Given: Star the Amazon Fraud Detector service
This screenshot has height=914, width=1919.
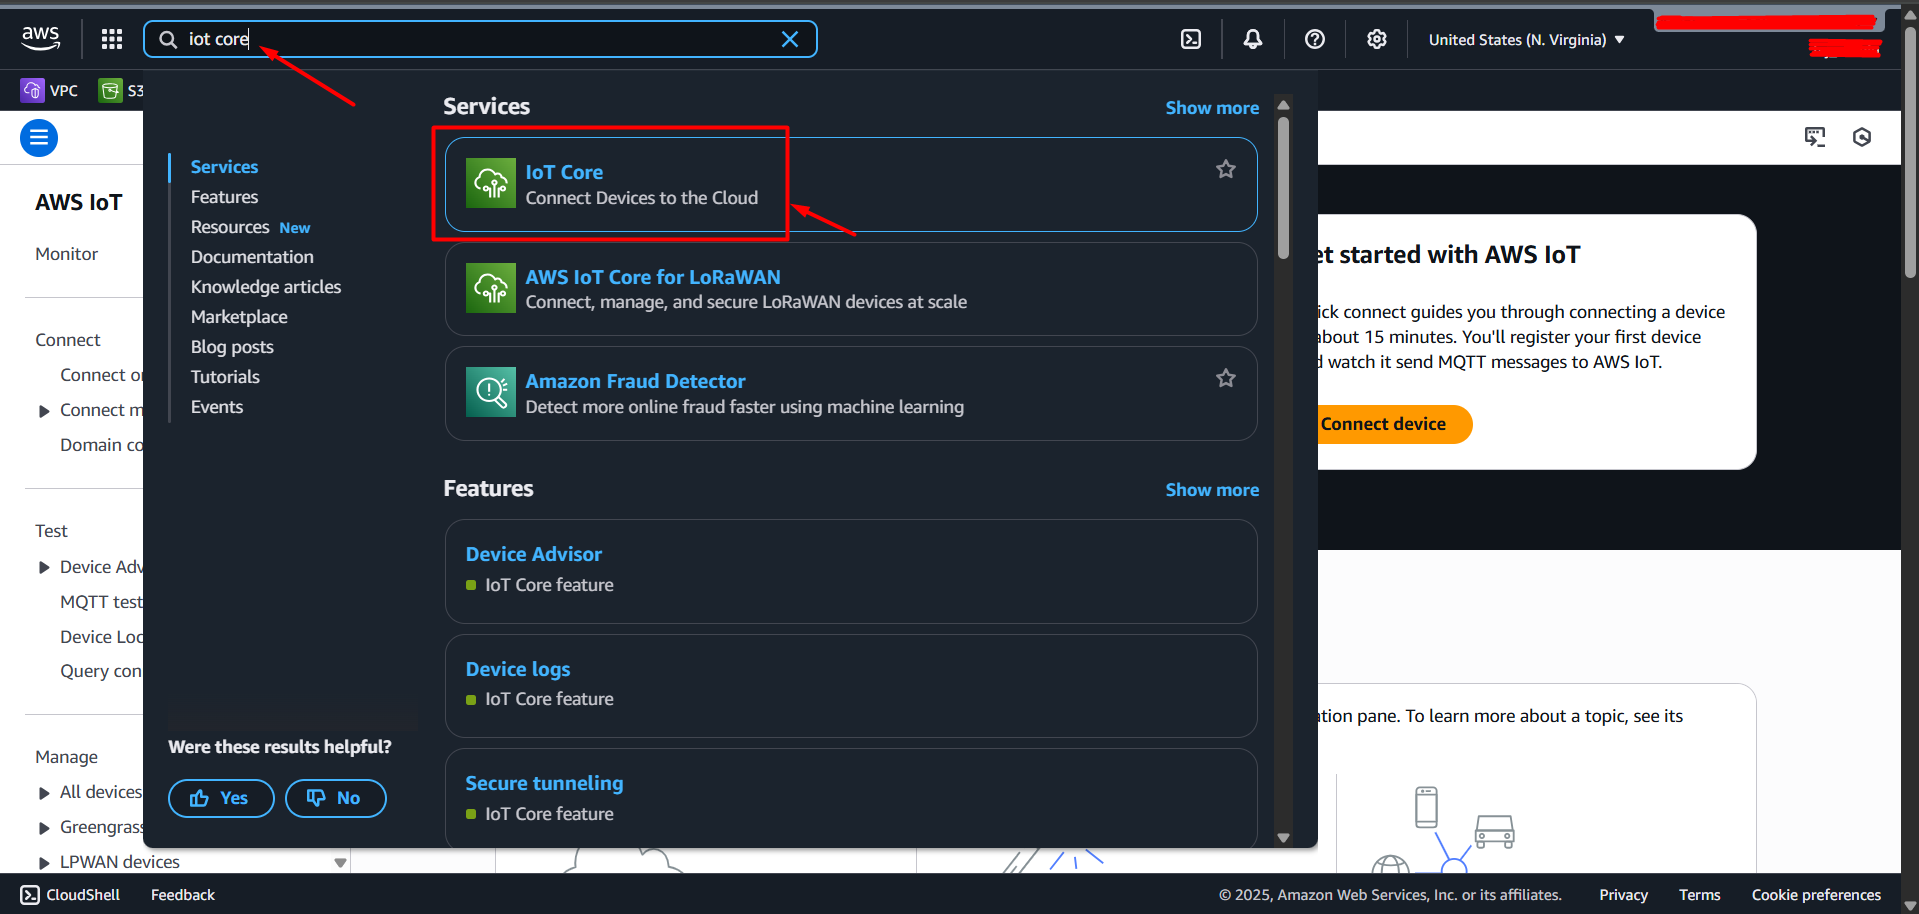Looking at the screenshot, I should click(1225, 378).
